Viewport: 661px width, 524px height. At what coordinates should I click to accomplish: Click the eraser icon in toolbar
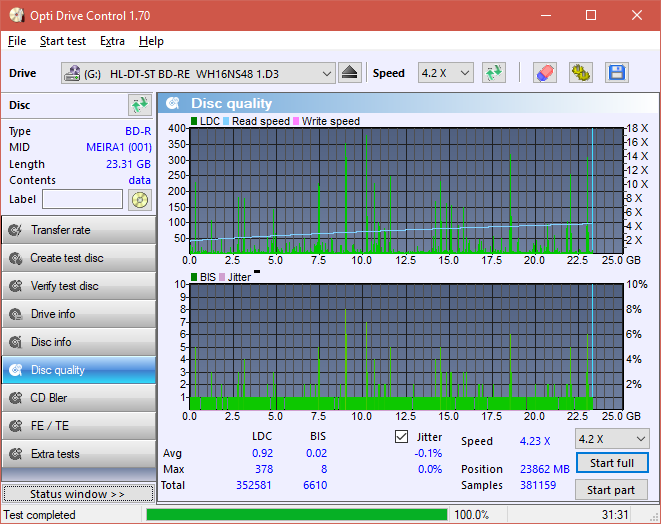pyautogui.click(x=544, y=73)
